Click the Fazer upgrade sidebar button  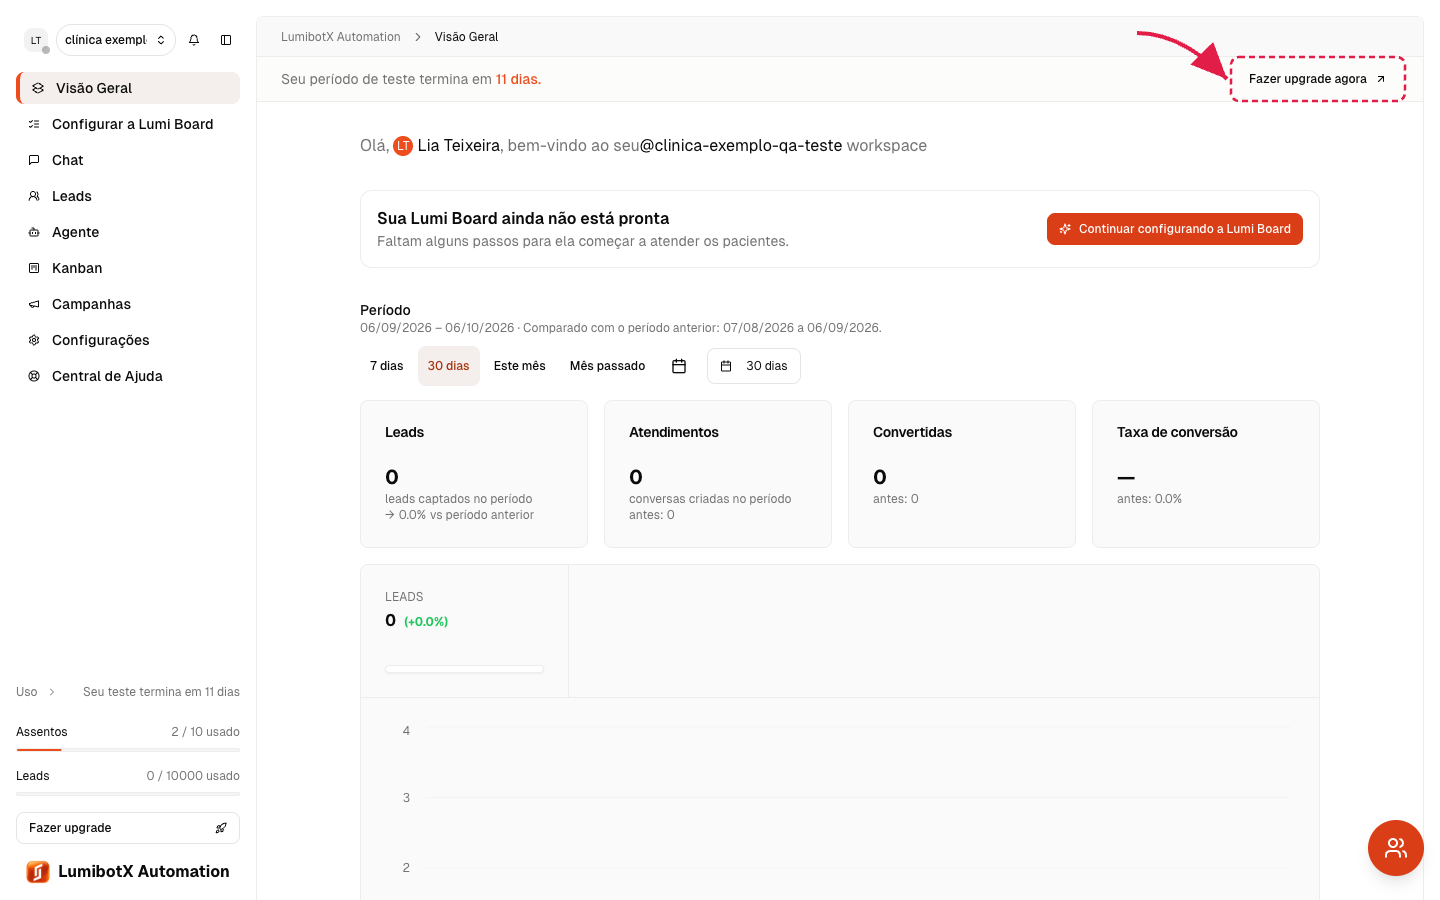[128, 828]
